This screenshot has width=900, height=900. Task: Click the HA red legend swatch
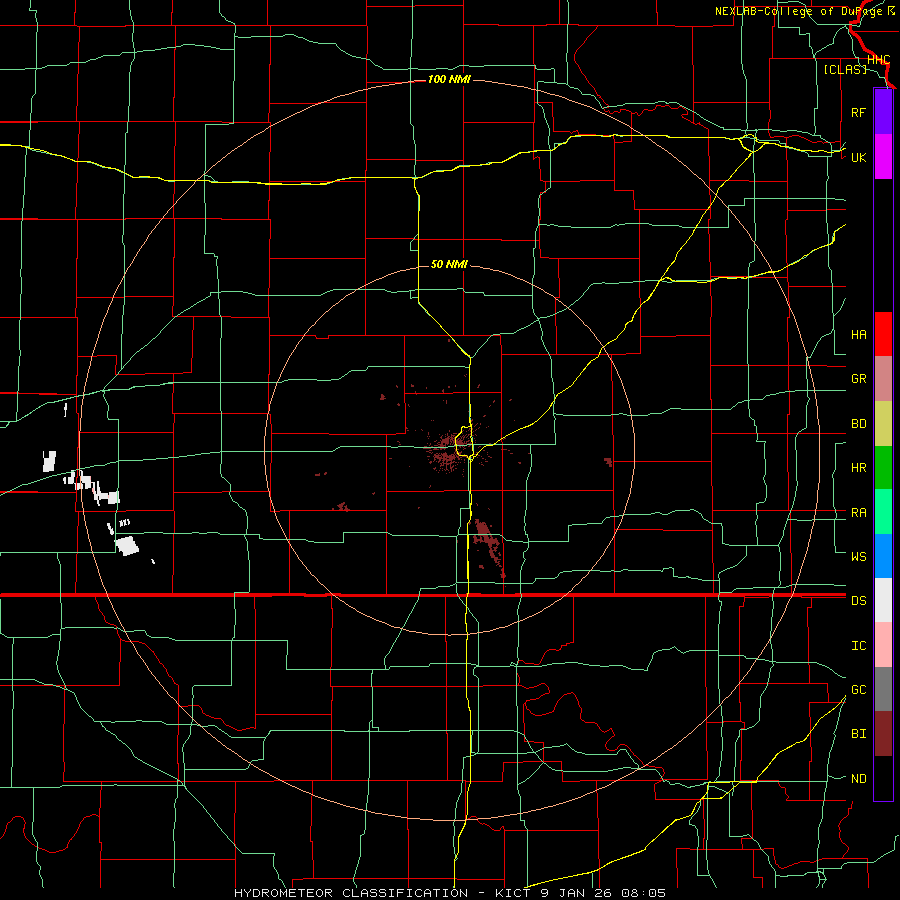click(x=883, y=334)
